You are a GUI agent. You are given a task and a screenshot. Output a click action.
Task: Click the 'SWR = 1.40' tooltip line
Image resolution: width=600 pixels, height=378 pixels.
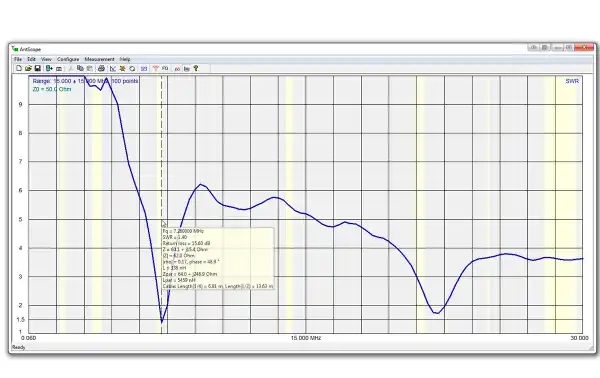click(x=175, y=237)
